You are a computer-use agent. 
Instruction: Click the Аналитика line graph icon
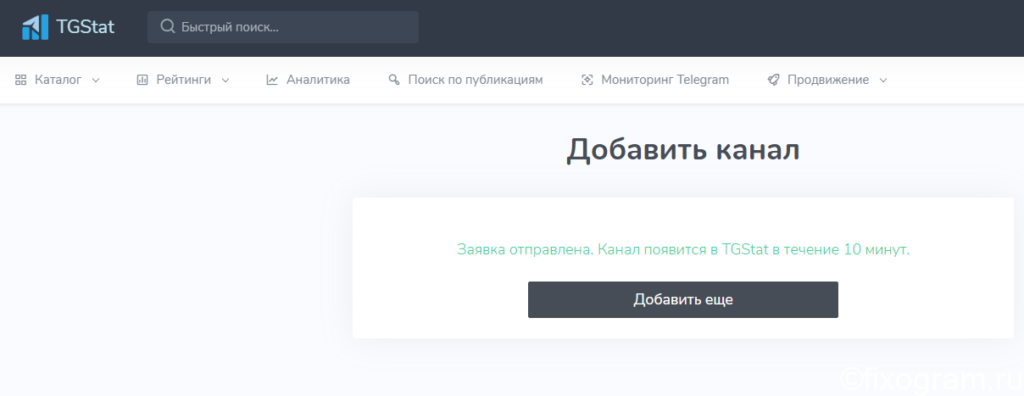click(x=272, y=80)
